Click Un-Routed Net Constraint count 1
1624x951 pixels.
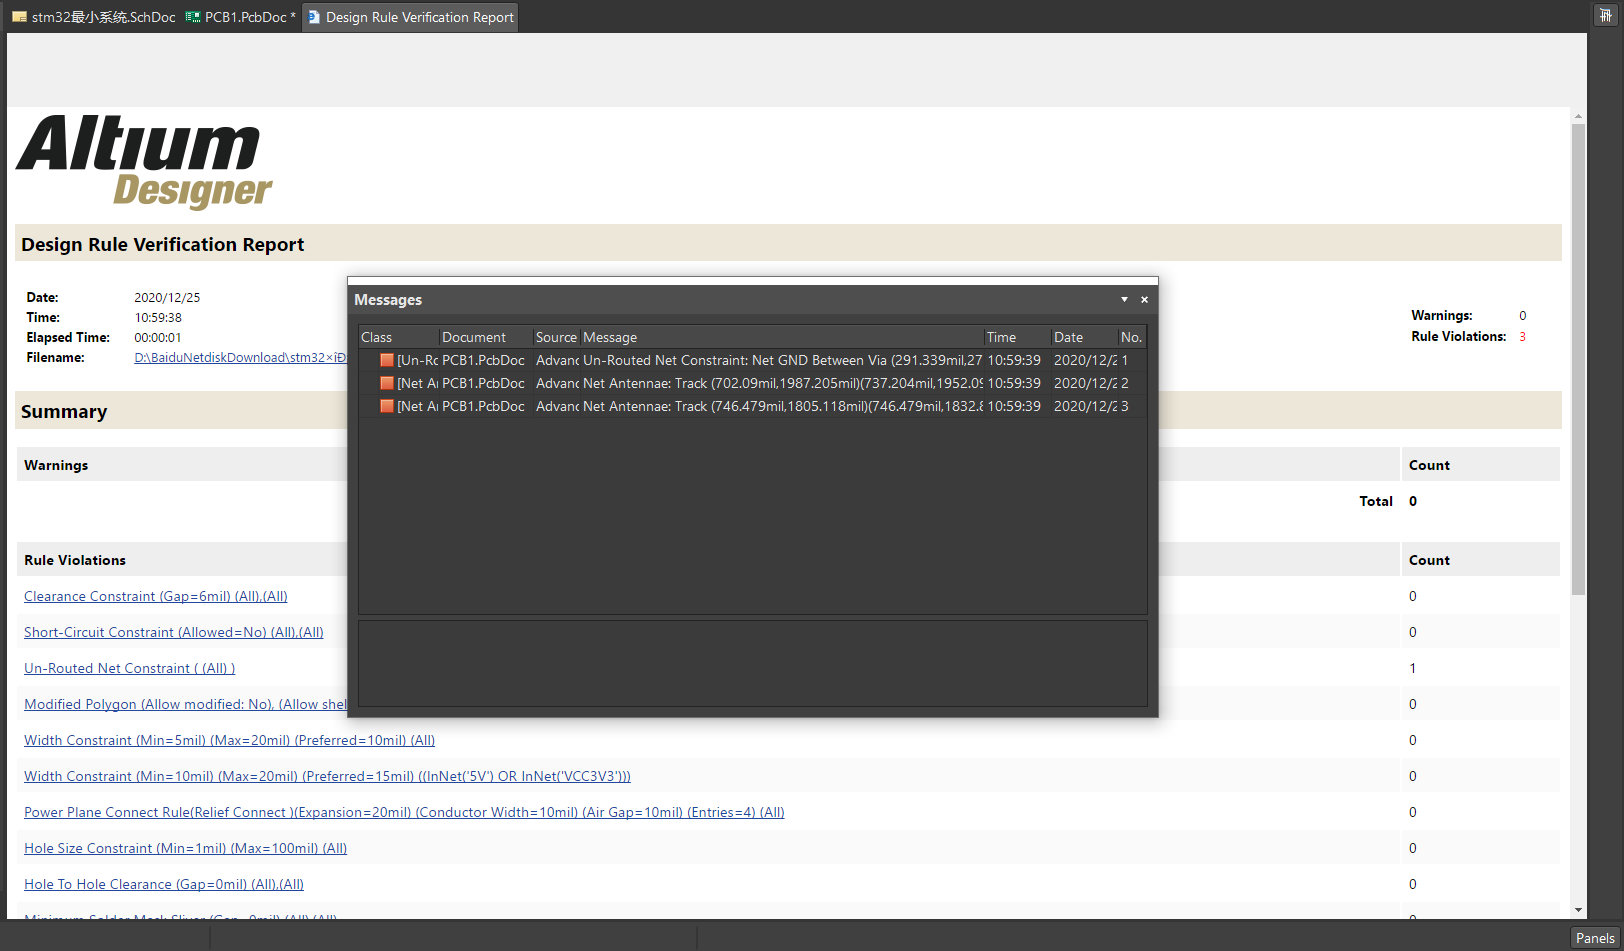(1412, 668)
